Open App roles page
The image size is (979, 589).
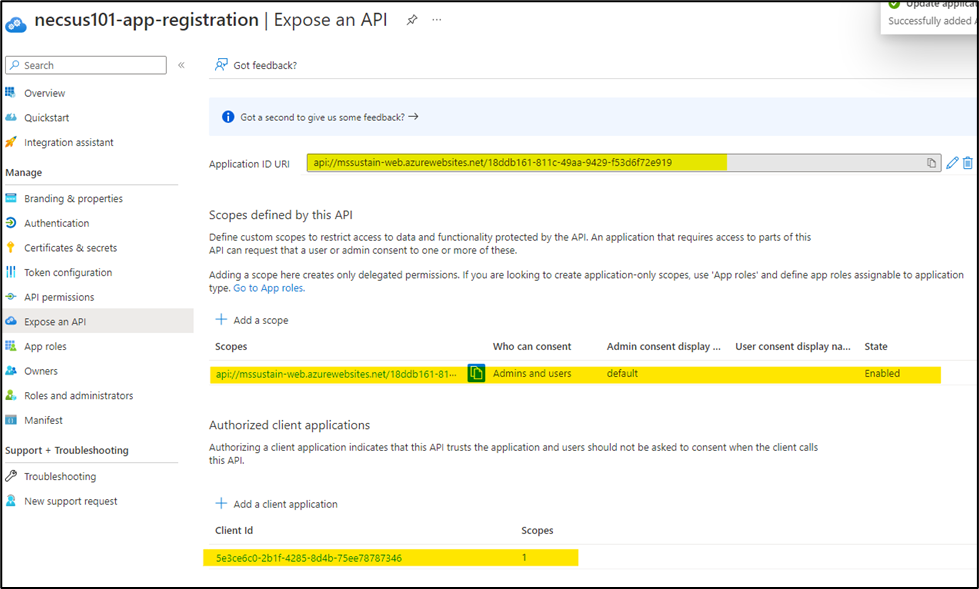point(45,347)
